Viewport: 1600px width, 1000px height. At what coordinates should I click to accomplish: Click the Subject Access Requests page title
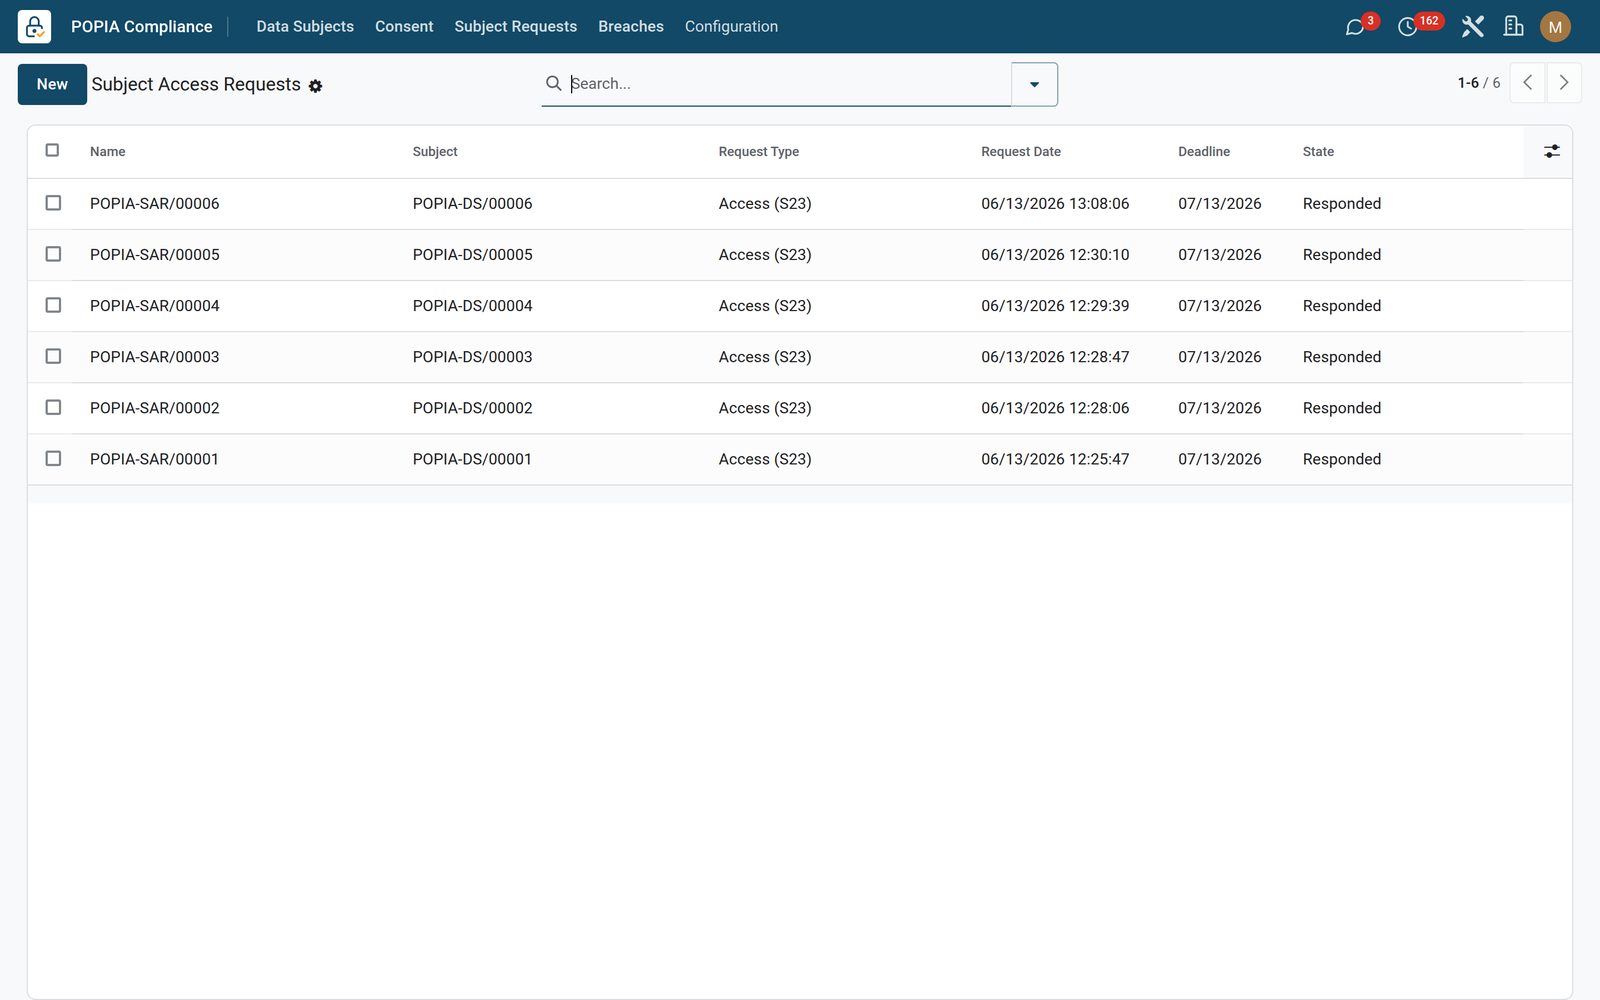coord(196,85)
